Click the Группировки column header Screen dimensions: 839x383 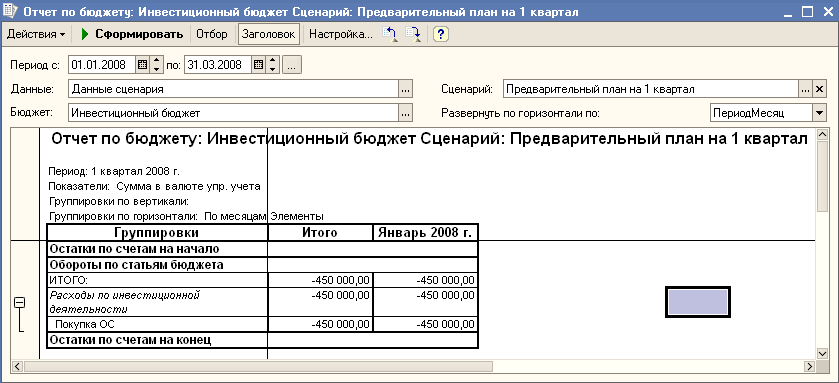[x=157, y=233]
